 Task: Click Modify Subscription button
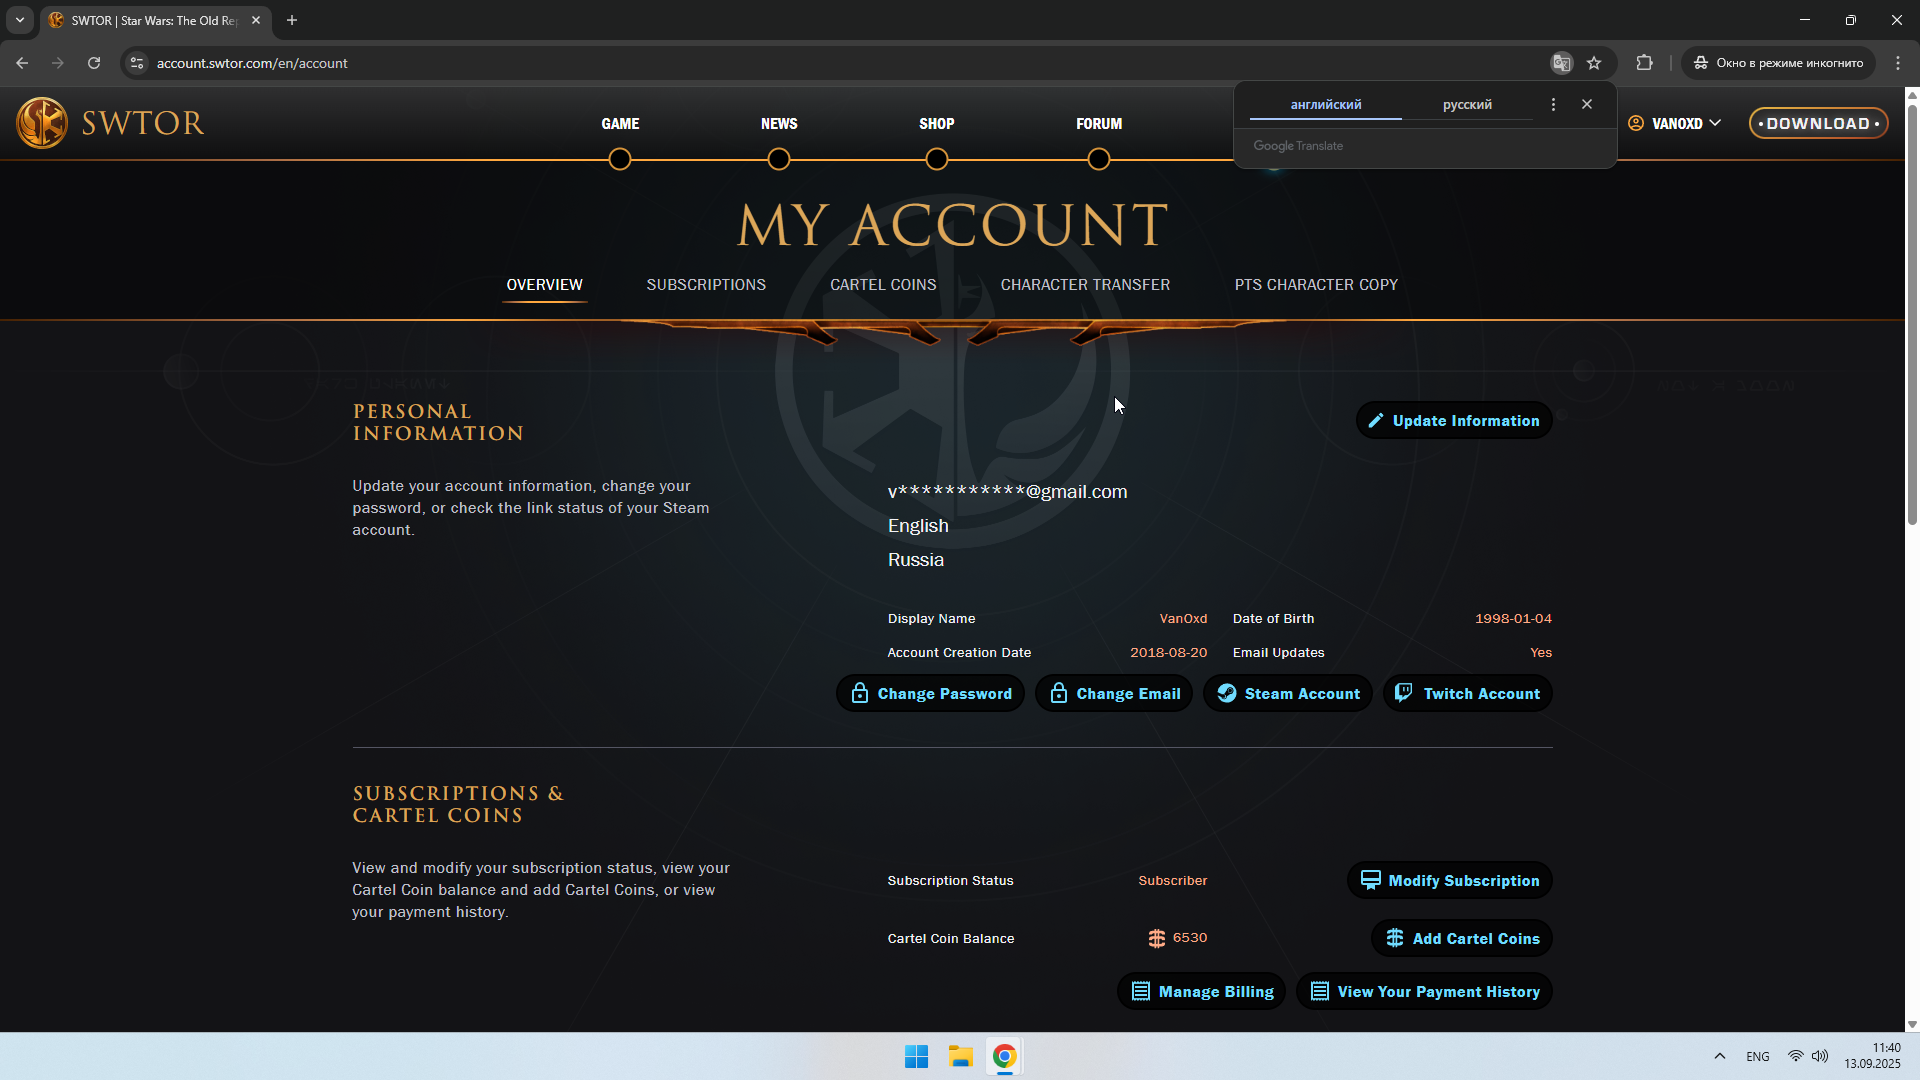pyautogui.click(x=1450, y=881)
